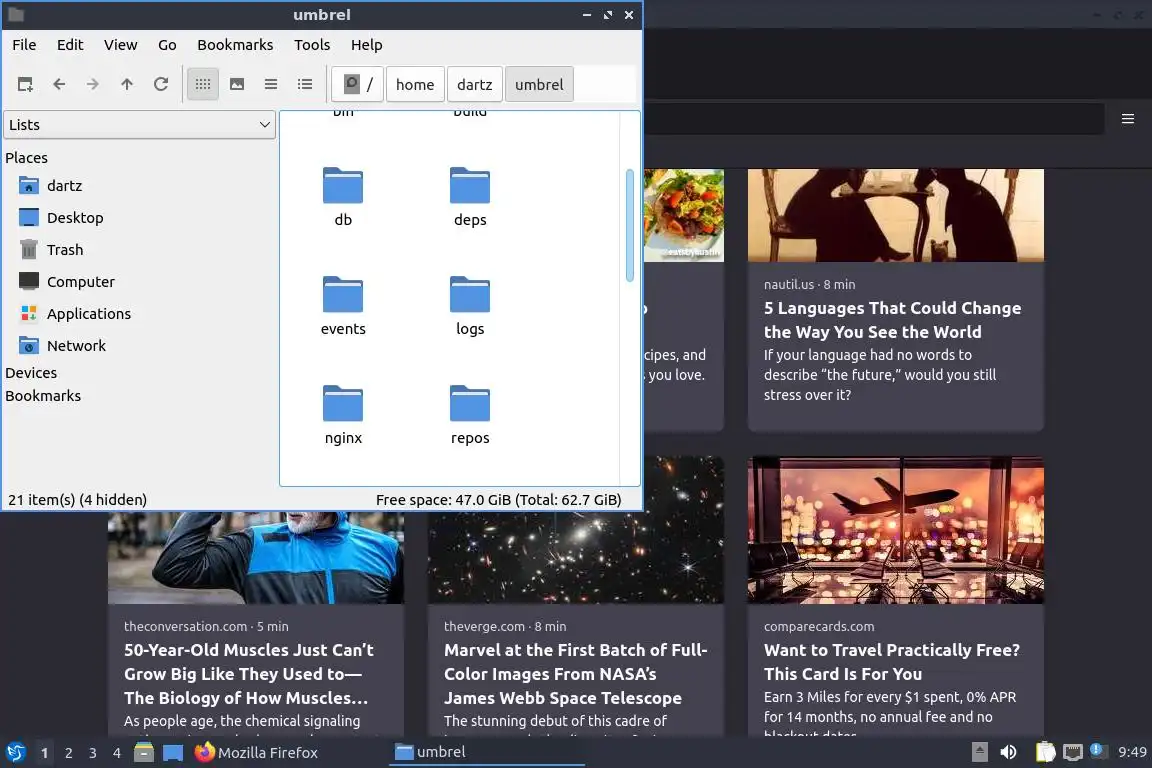This screenshot has width=1152, height=768.
Task: Switch to detailed list view
Action: point(305,85)
